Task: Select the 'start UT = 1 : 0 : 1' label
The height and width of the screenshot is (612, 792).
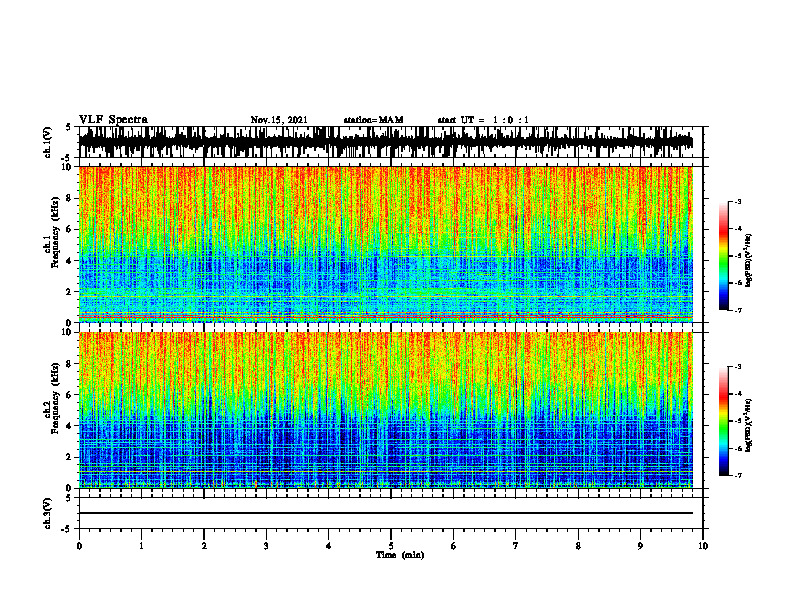Action: click(x=483, y=120)
